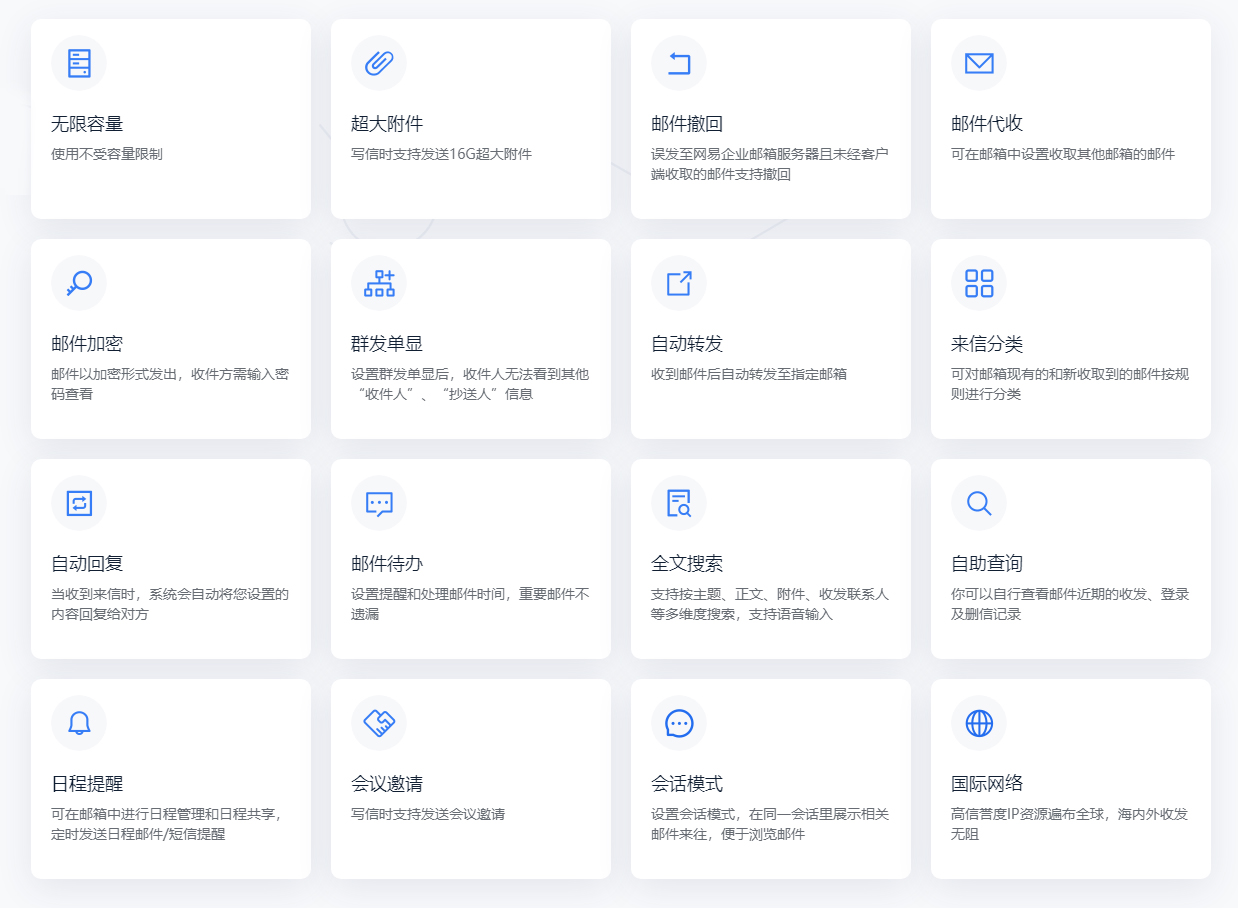The width and height of the screenshot is (1238, 908).
Task: Click the 无限容量 storage icon
Action: click(x=79, y=63)
